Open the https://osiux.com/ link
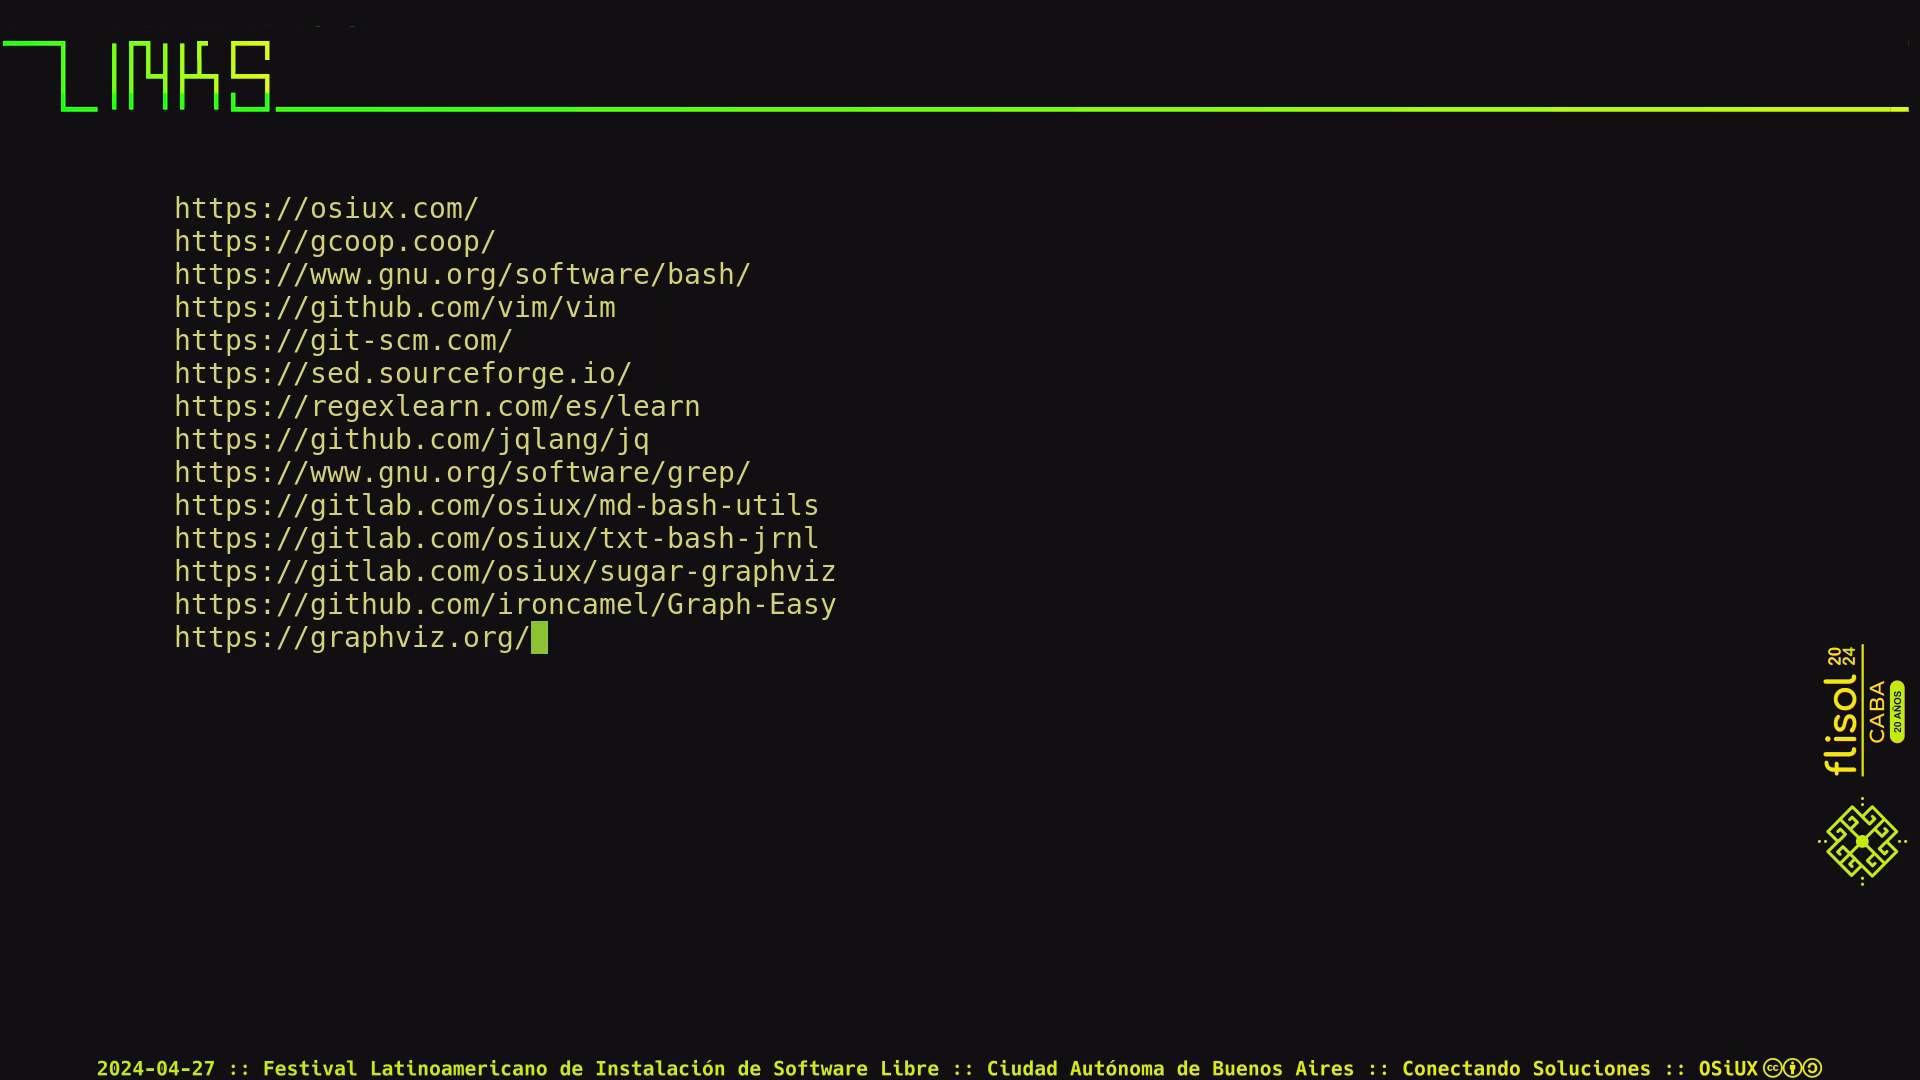 (327, 209)
